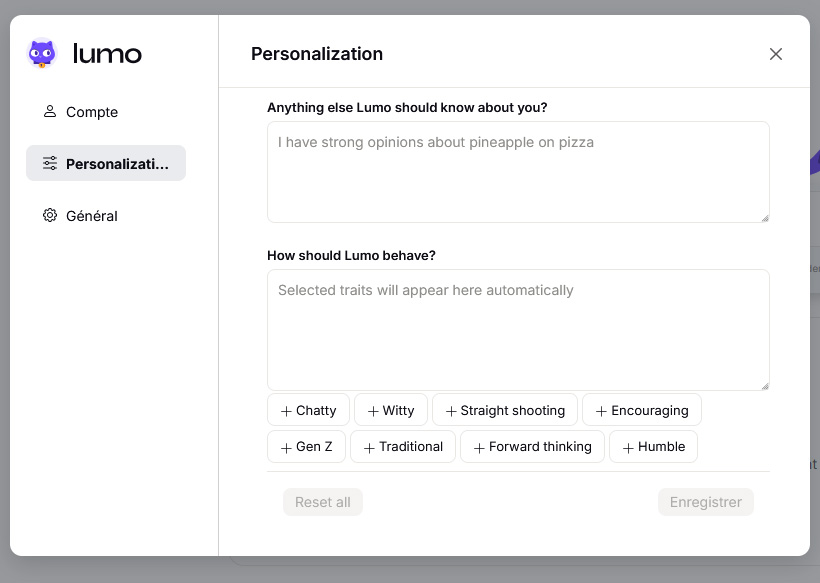
Task: Focus the "Anything else Lumo should know" textarea
Action: pyautogui.click(x=518, y=172)
